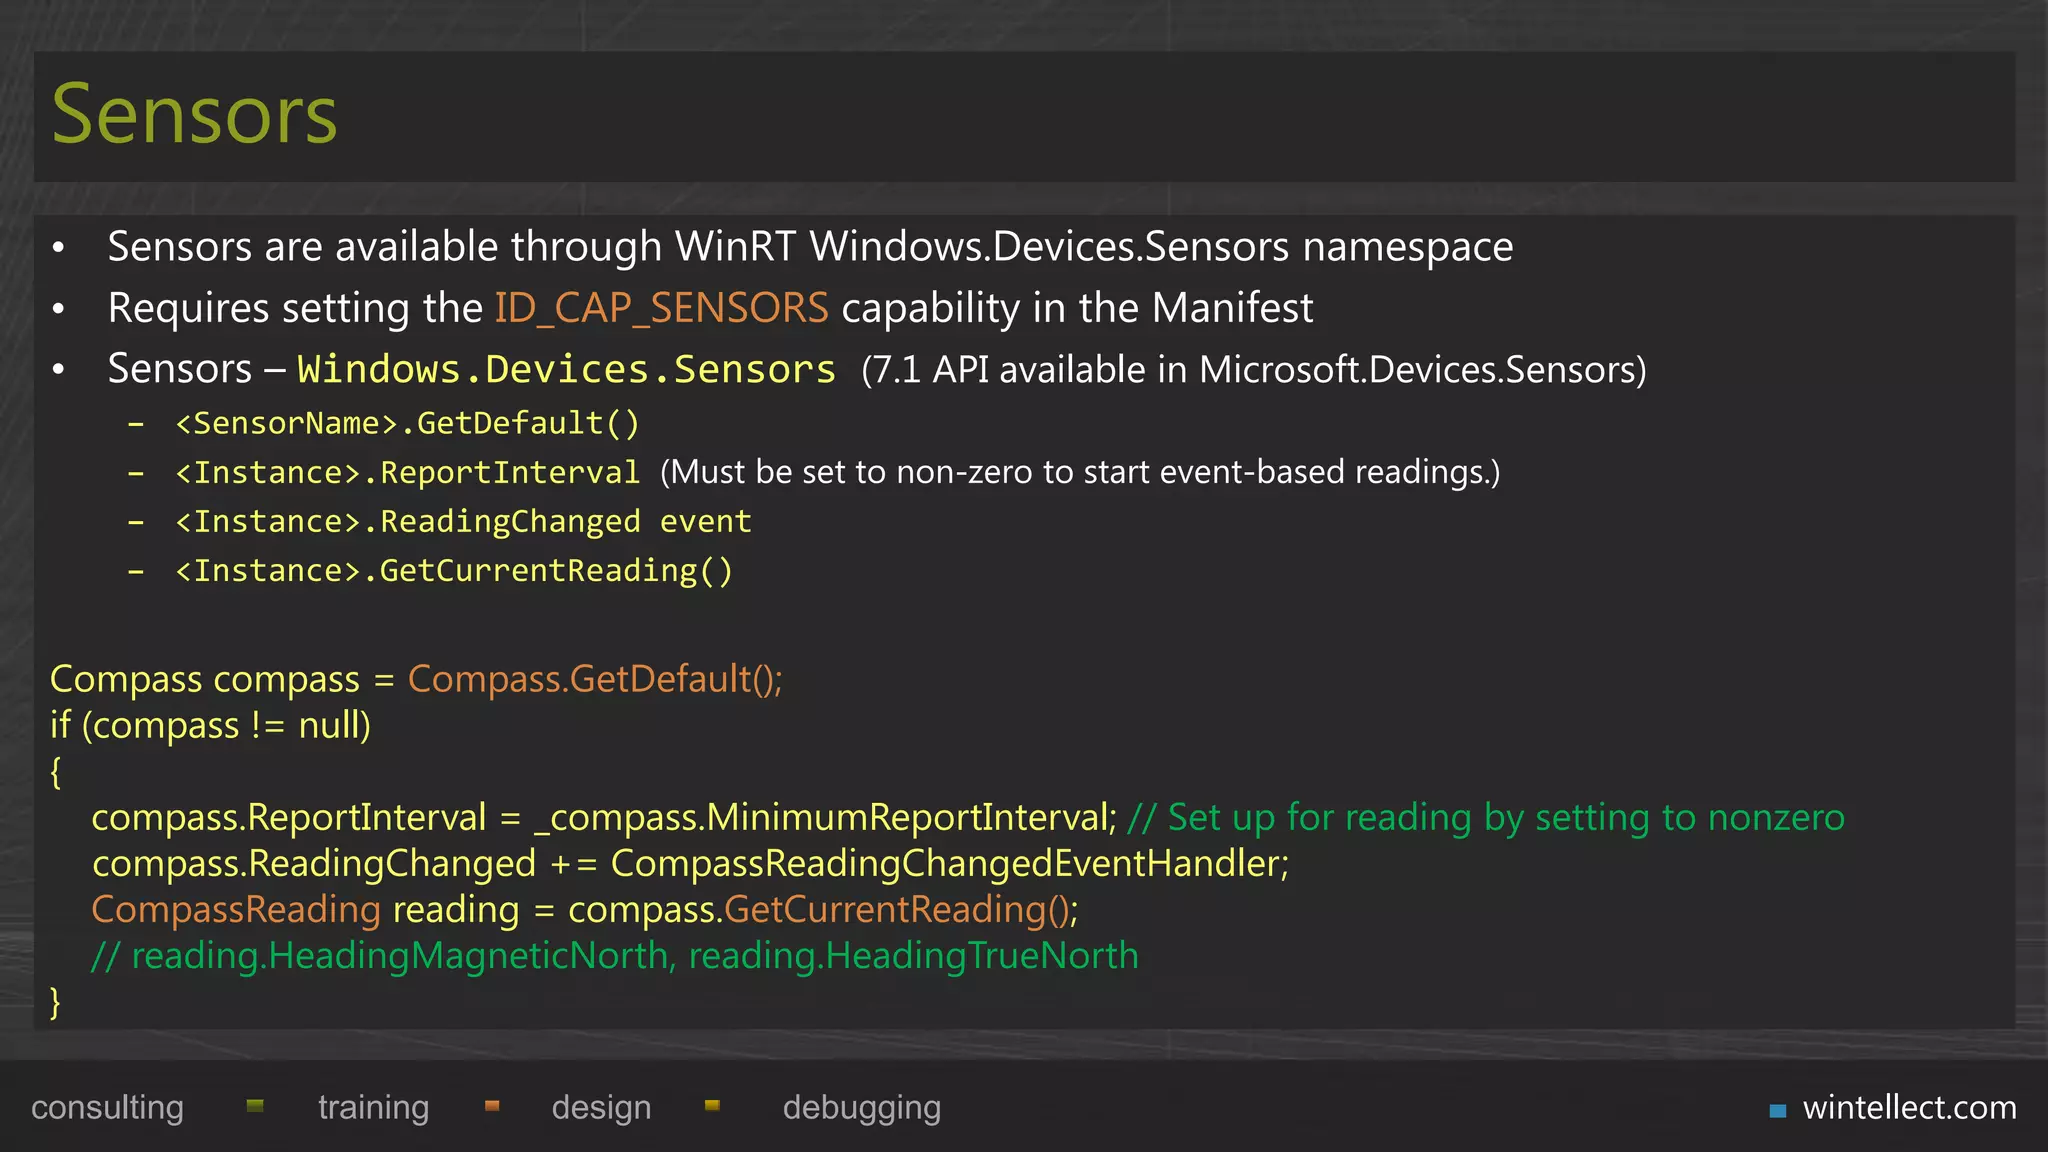Screen dimensions: 2048x1152
Task: Click the Sensors slide title
Action: 195,115
